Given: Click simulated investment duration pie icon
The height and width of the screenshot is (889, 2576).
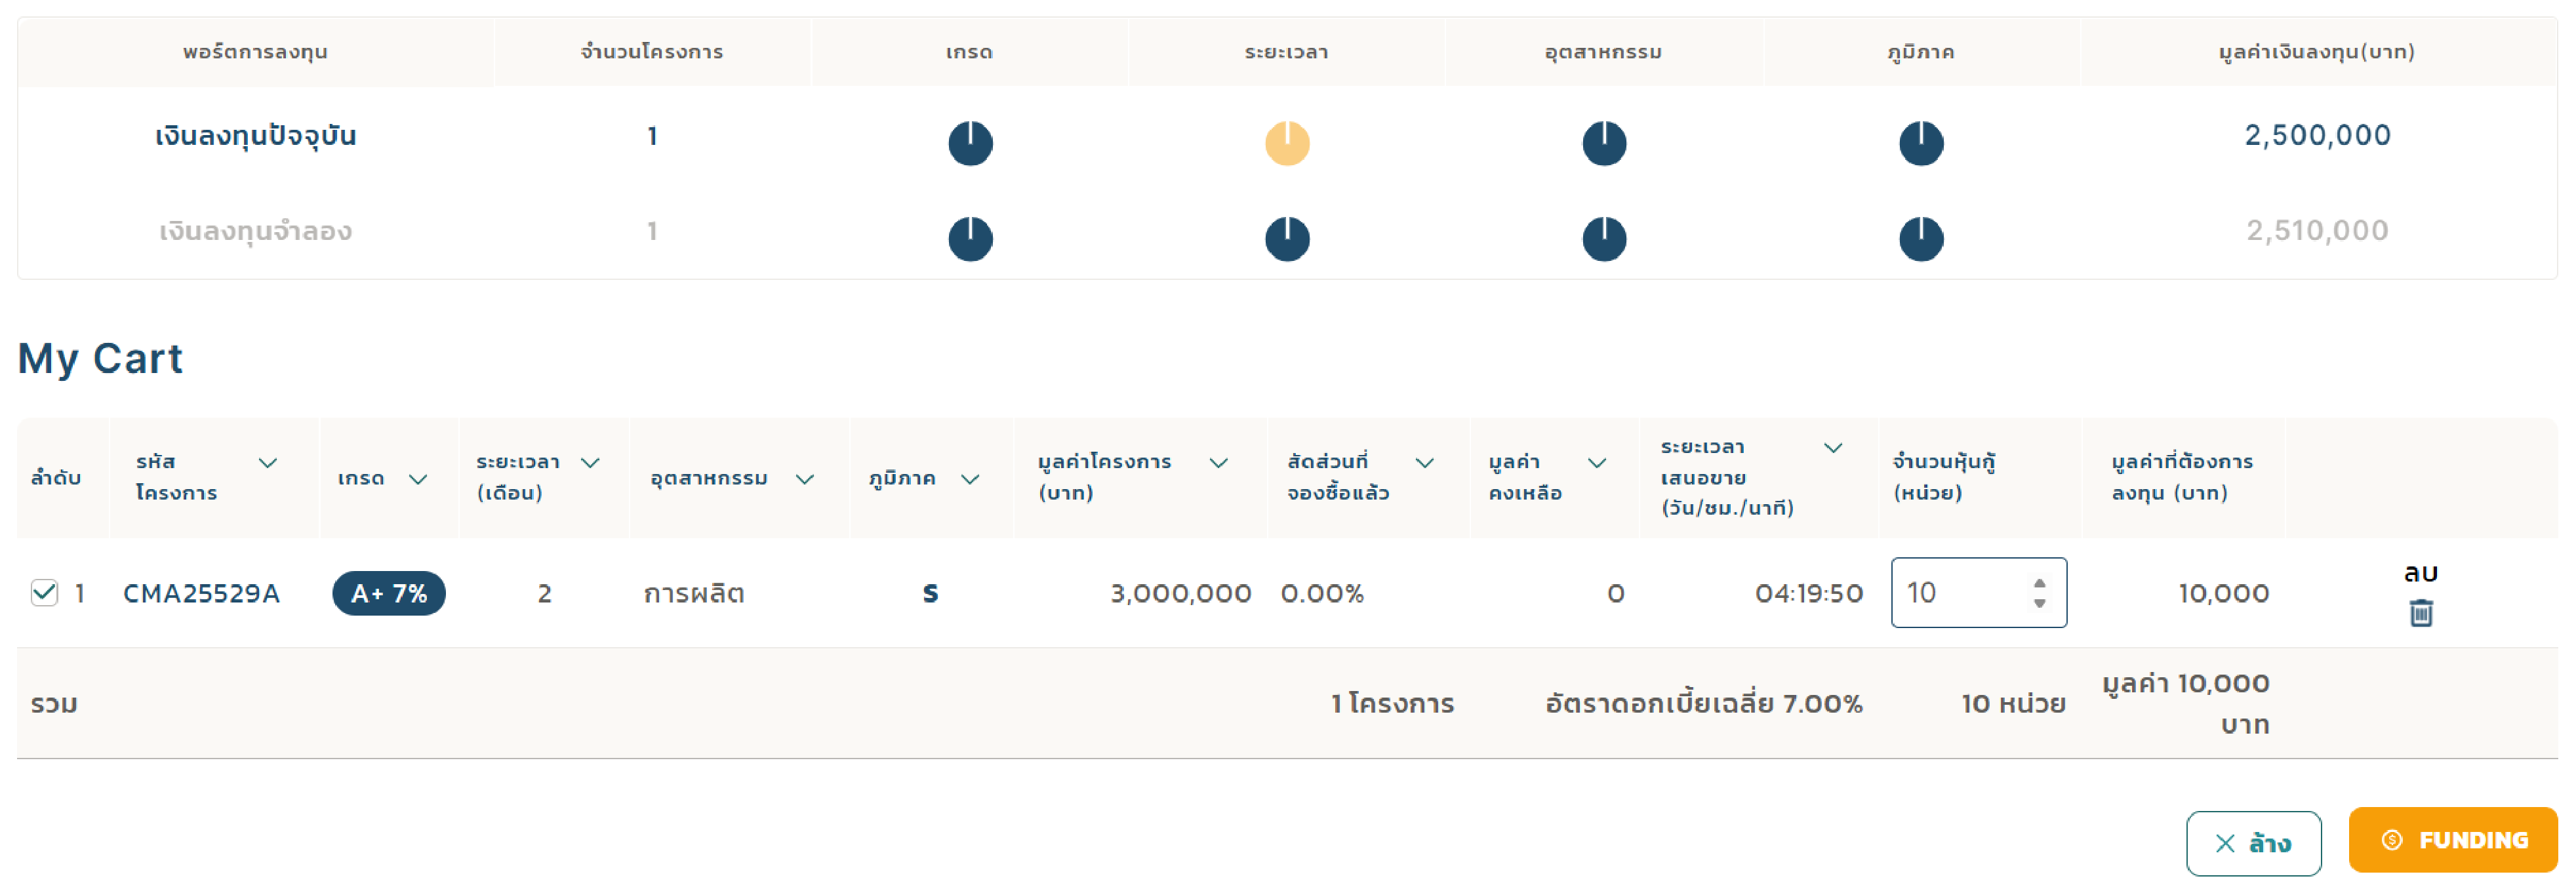Looking at the screenshot, I should point(1287,239).
